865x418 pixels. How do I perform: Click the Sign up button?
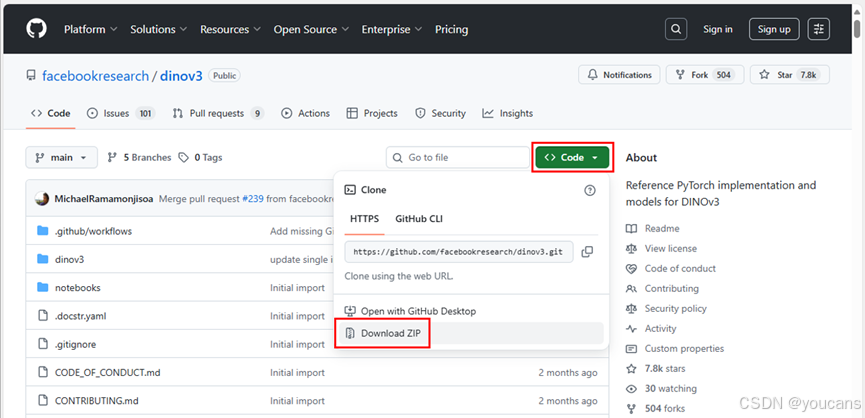click(x=774, y=29)
